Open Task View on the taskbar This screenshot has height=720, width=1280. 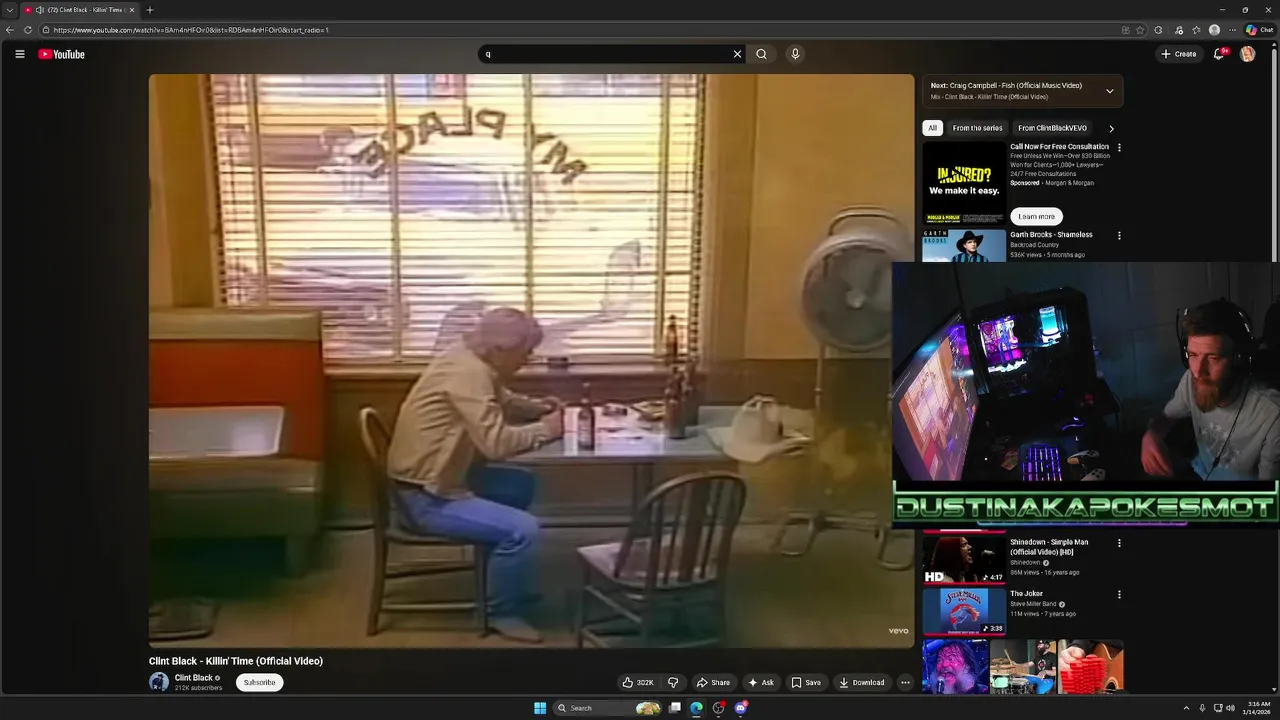675,708
